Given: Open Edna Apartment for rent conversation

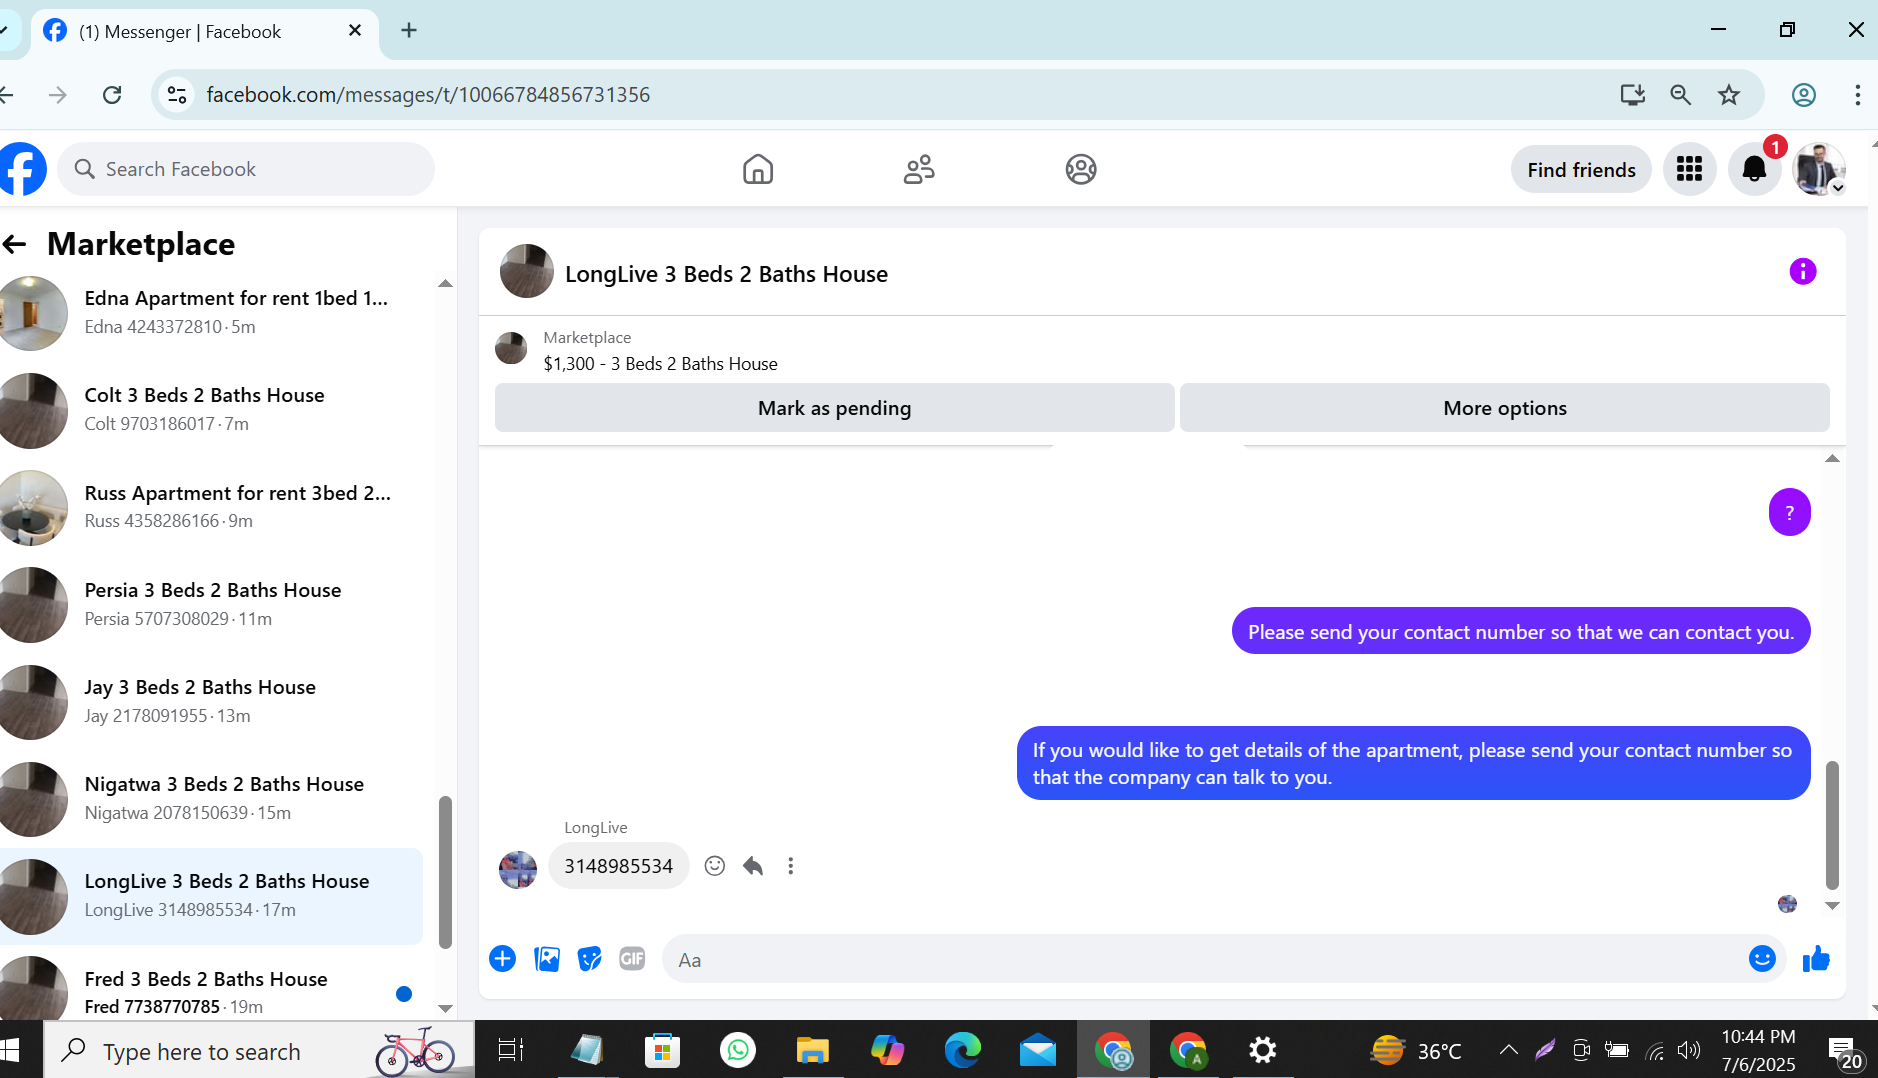Looking at the screenshot, I should 211,313.
